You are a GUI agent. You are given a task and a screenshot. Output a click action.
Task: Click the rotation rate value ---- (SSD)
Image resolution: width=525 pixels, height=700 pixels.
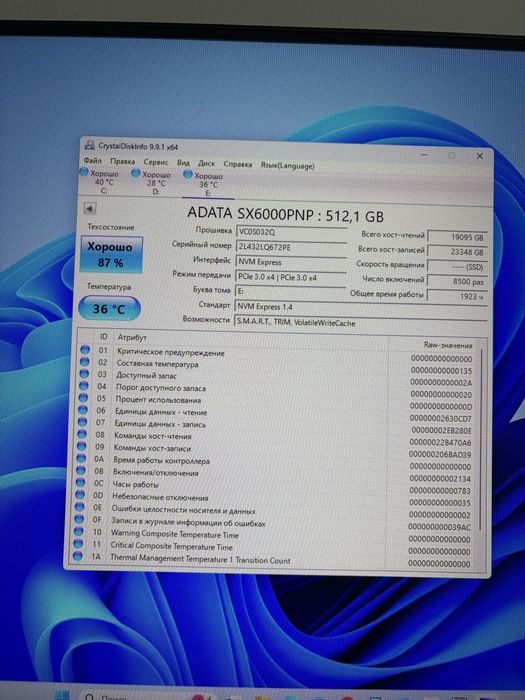pyautogui.click(x=457, y=267)
